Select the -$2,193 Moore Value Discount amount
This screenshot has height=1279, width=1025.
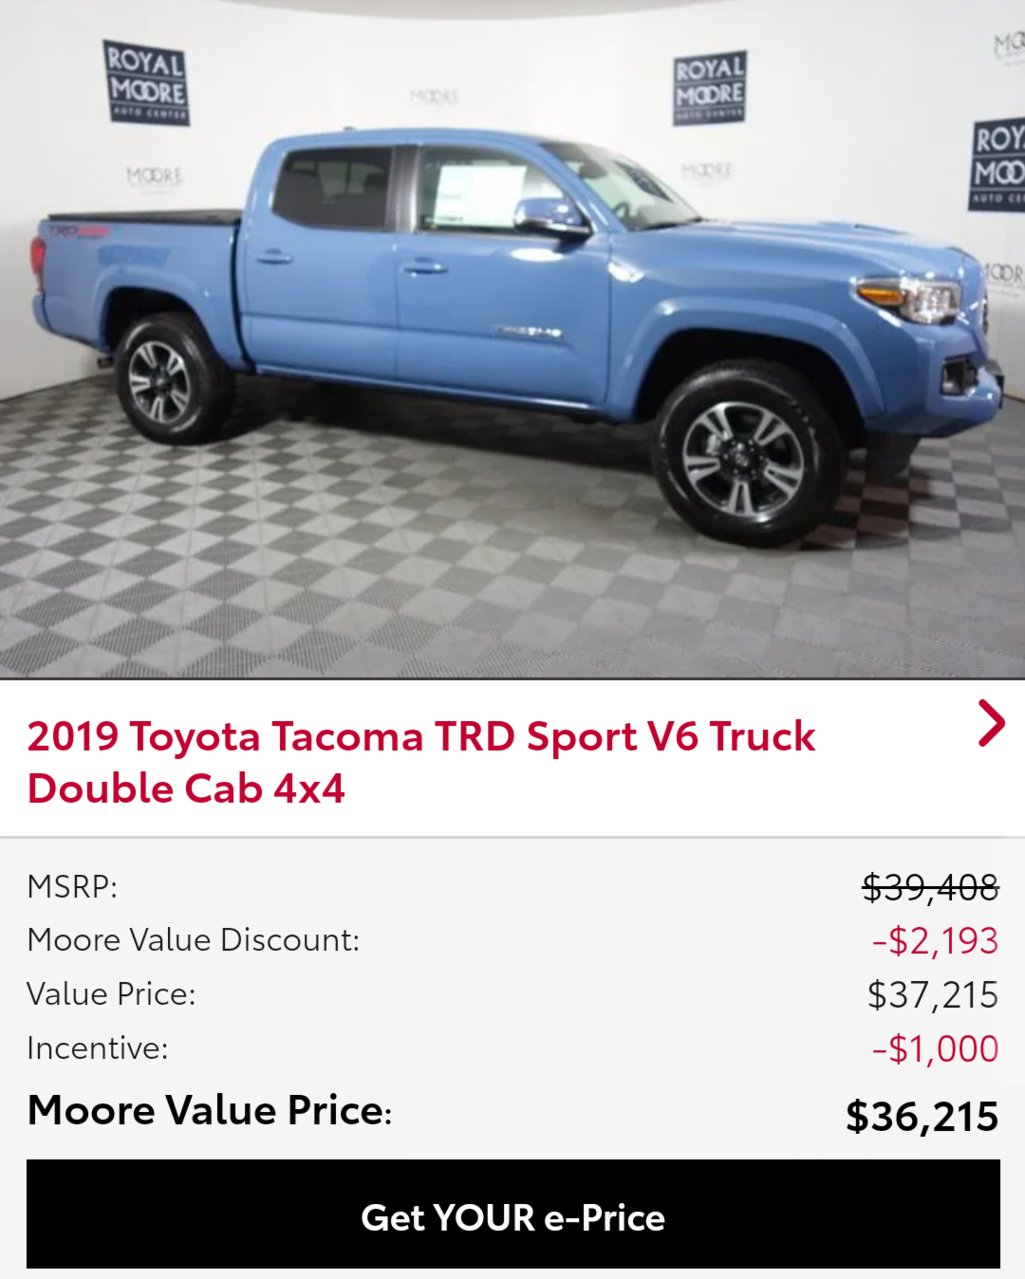935,941
